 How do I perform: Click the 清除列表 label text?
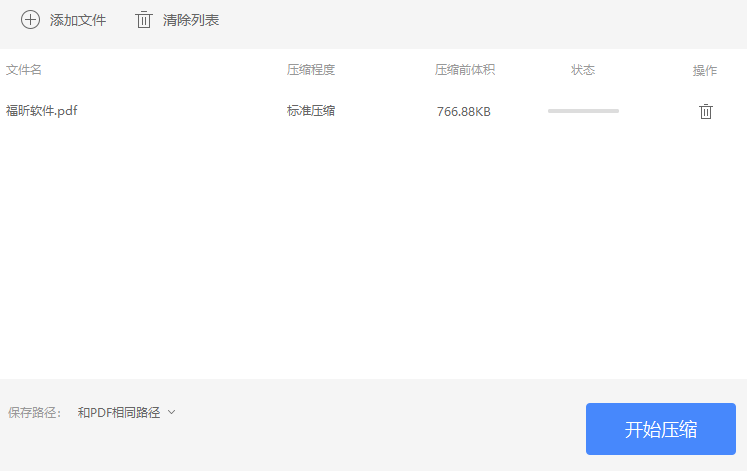click(191, 20)
